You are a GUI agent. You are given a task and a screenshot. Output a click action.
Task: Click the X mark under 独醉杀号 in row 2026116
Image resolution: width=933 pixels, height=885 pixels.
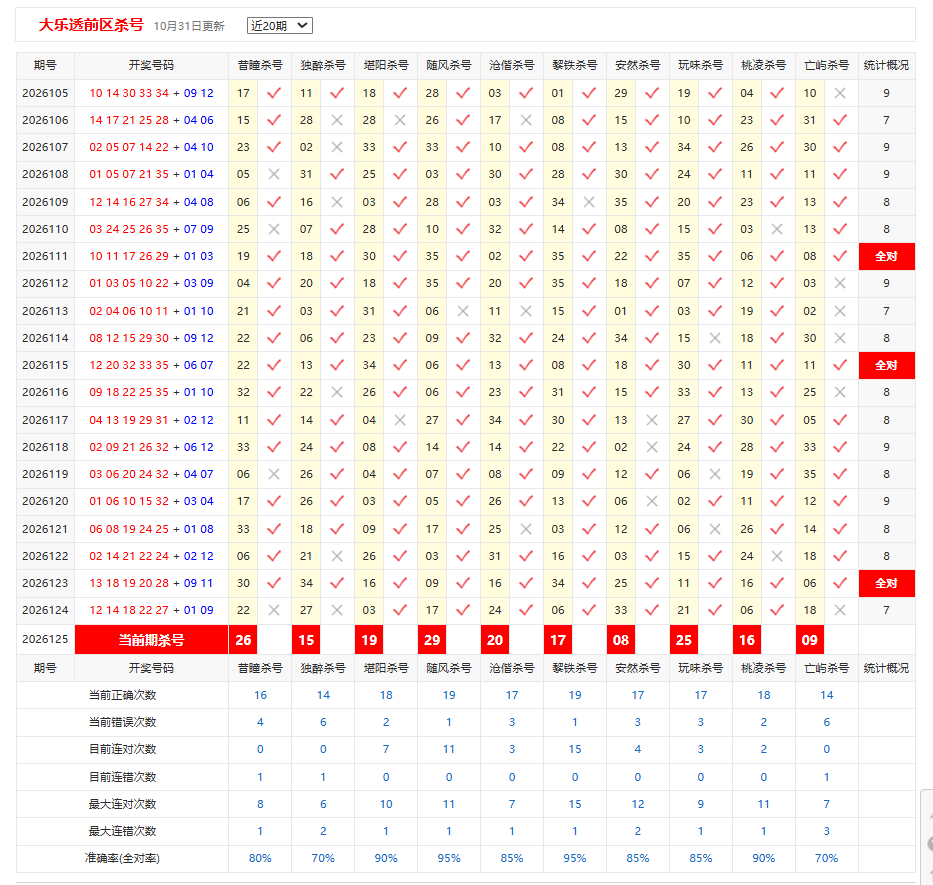(x=337, y=392)
